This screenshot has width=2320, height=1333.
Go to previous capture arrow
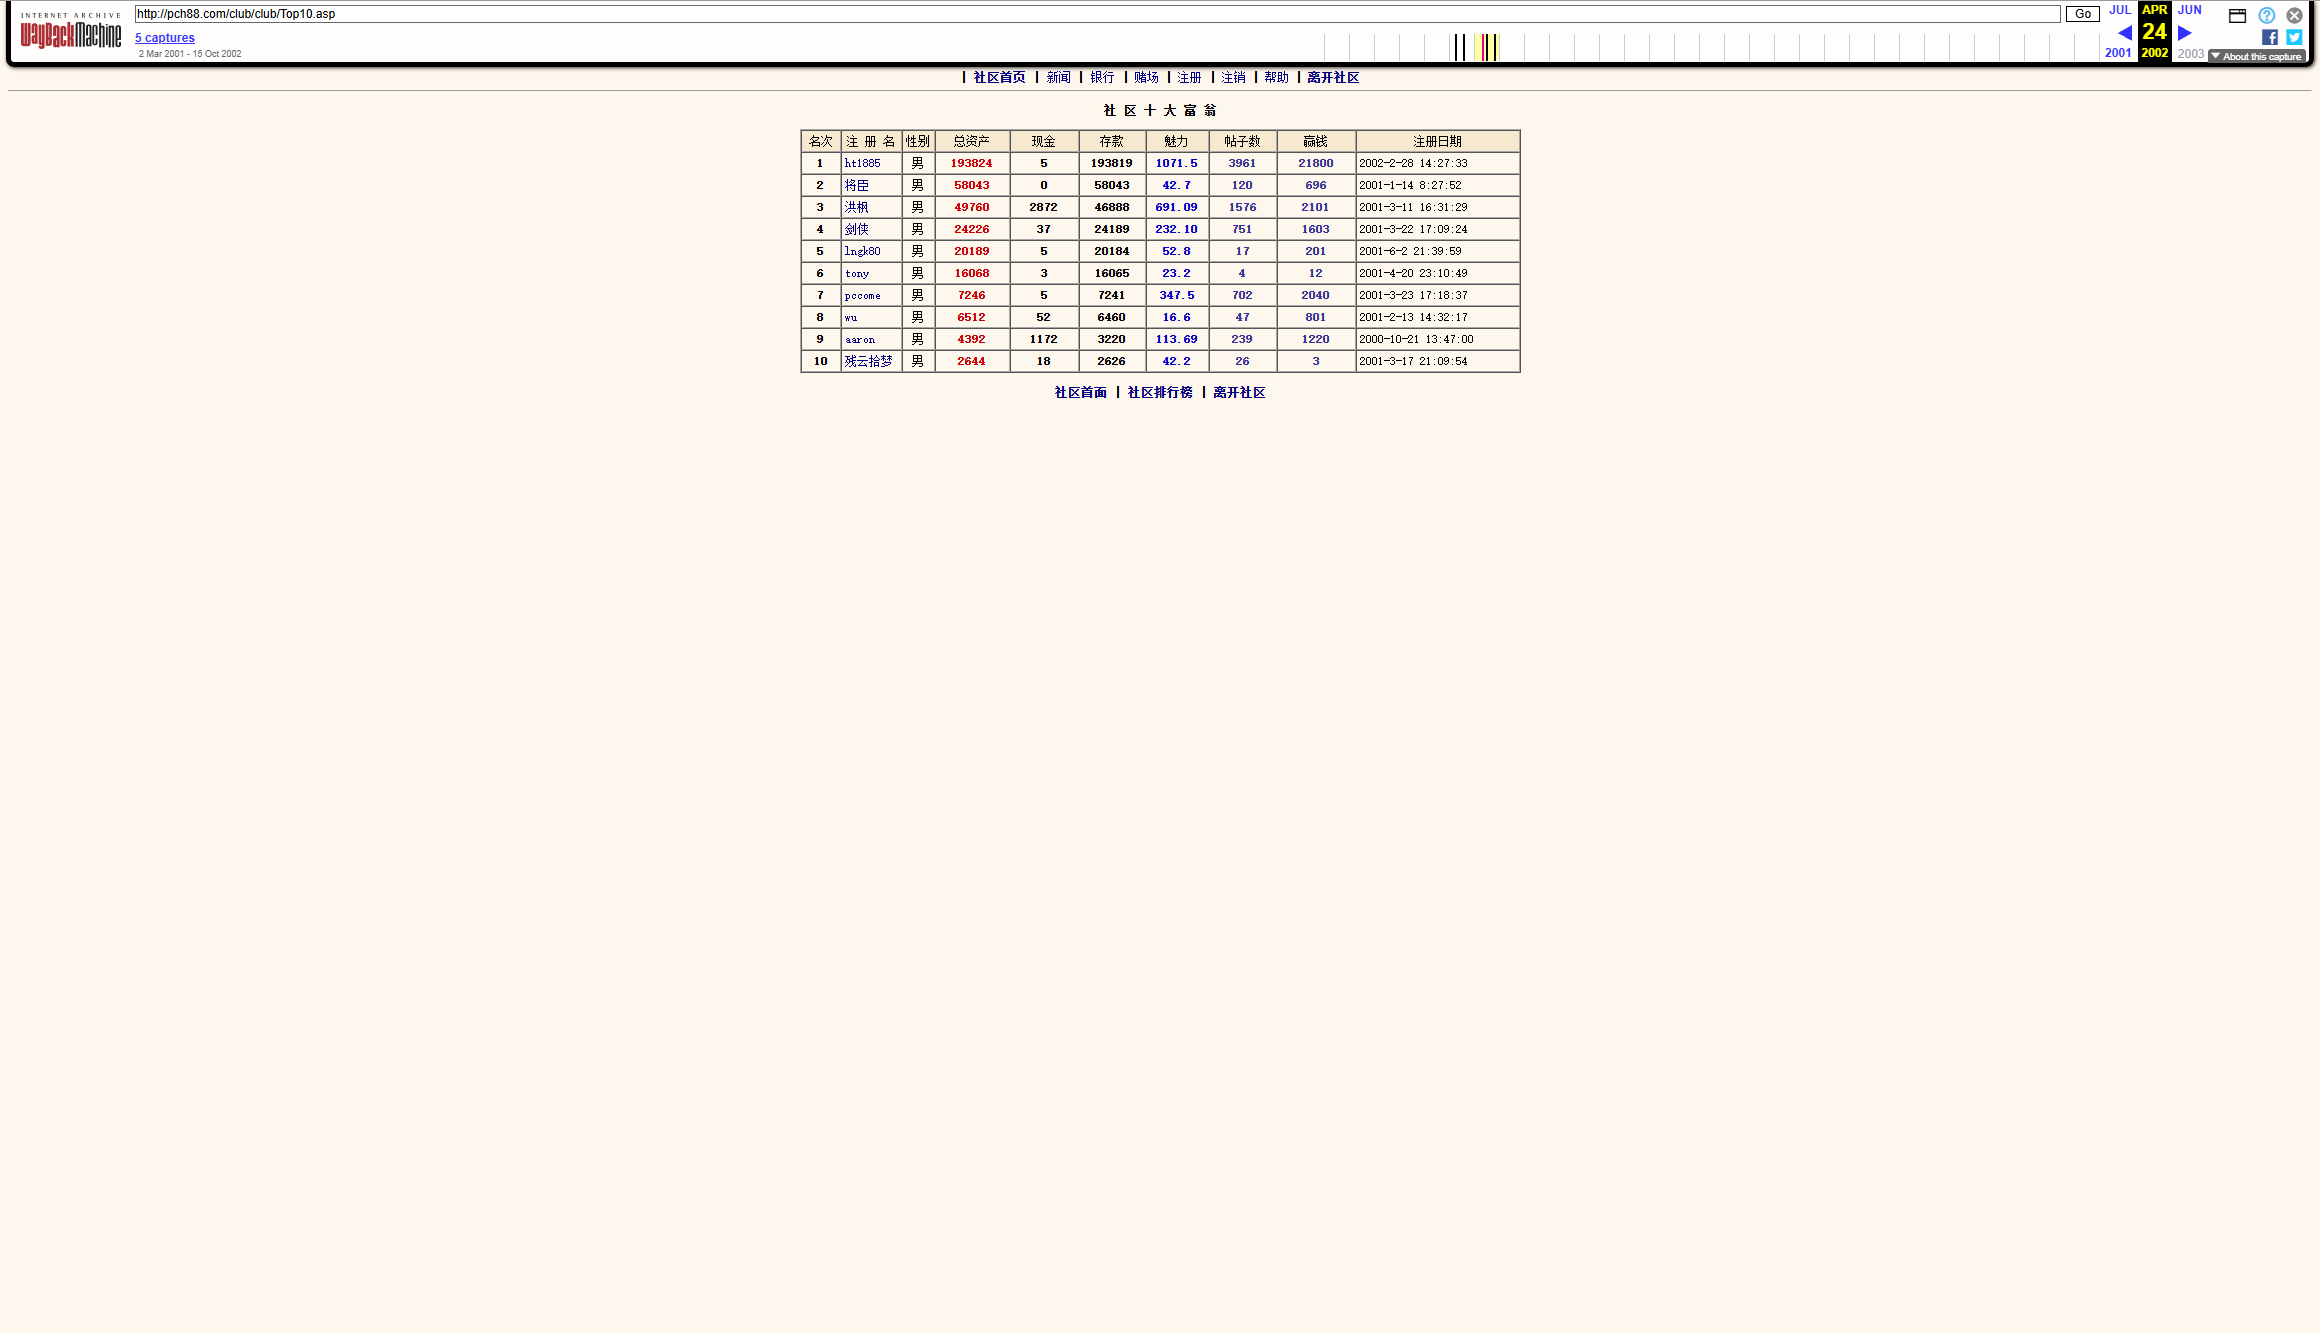coord(2124,32)
